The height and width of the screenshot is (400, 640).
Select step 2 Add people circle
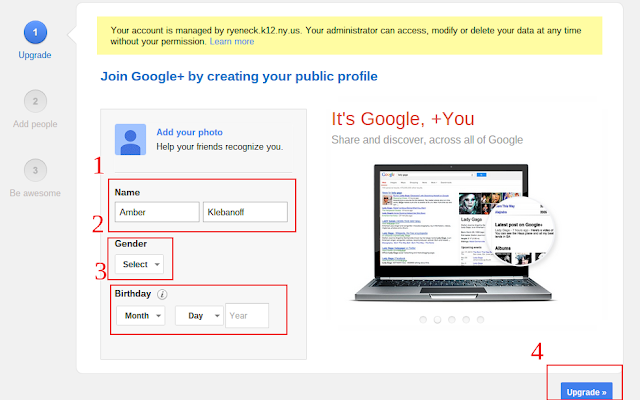pyautogui.click(x=35, y=101)
